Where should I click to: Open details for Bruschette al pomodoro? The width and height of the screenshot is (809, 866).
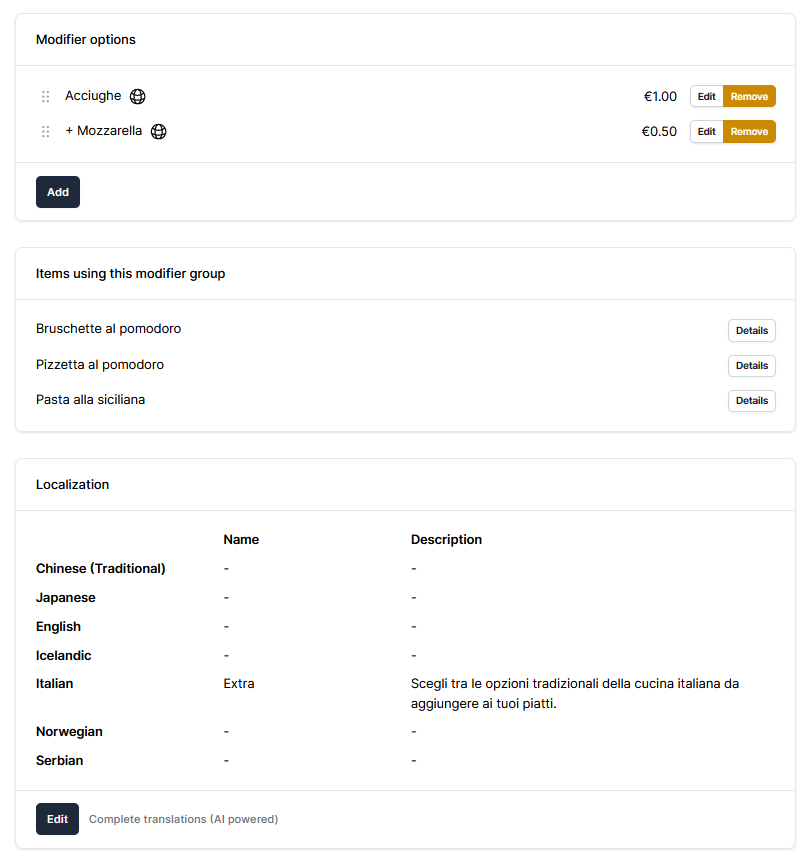(x=751, y=331)
